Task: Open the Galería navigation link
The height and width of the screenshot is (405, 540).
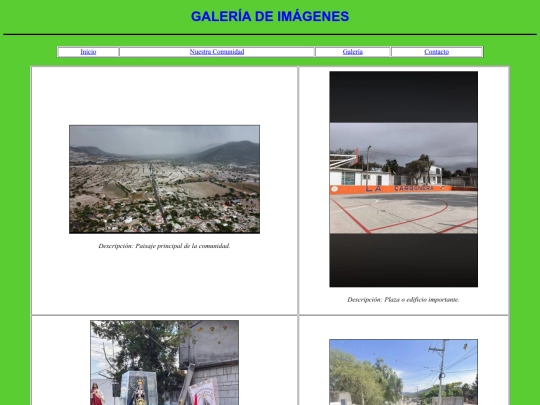Action: pyautogui.click(x=353, y=52)
